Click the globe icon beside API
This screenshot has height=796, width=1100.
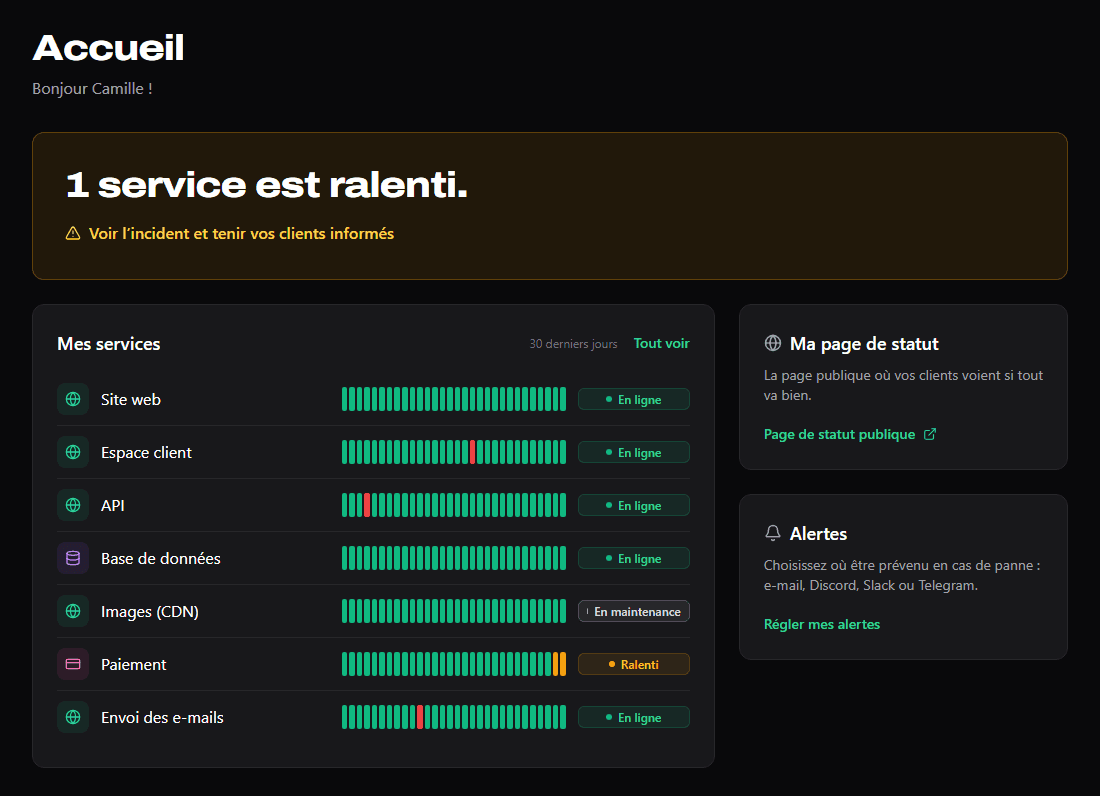pyautogui.click(x=73, y=505)
